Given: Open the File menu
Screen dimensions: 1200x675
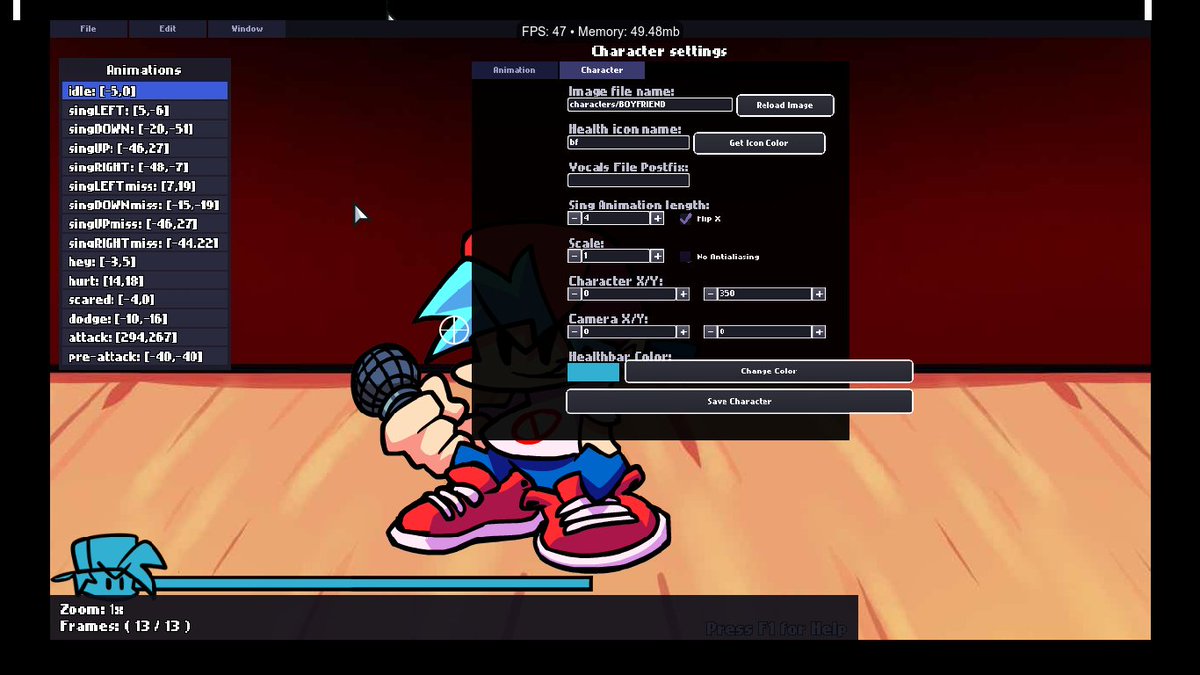Looking at the screenshot, I should pos(88,29).
